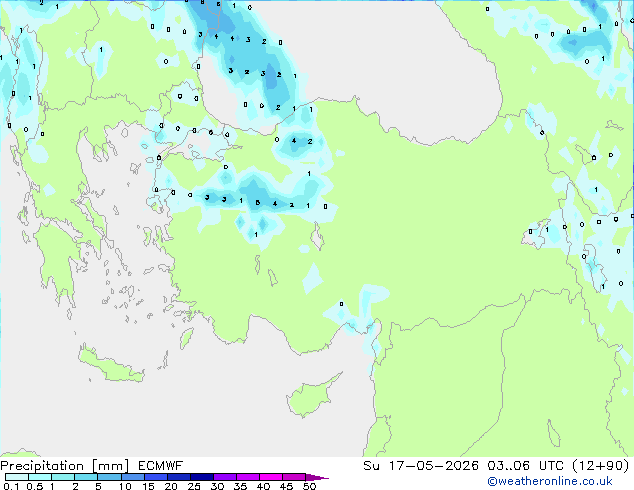
Task: Click the 'ECMWF' model label
Action: (x=161, y=466)
